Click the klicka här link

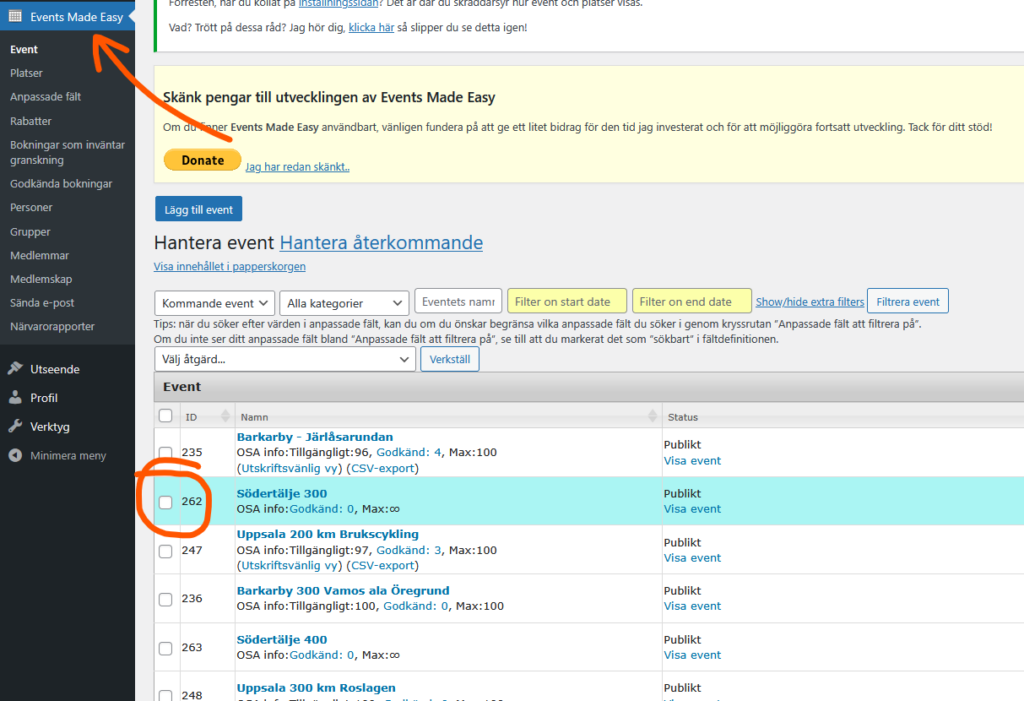(371, 27)
